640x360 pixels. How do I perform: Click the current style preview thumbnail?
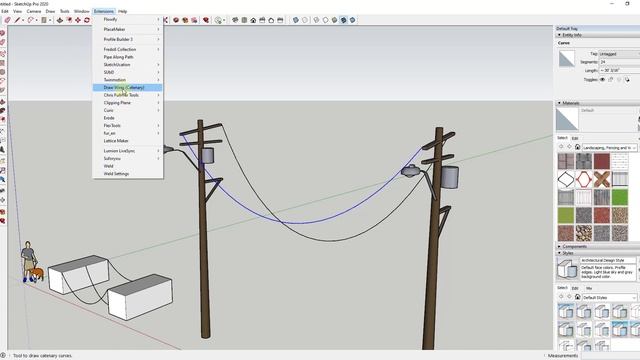(567, 269)
